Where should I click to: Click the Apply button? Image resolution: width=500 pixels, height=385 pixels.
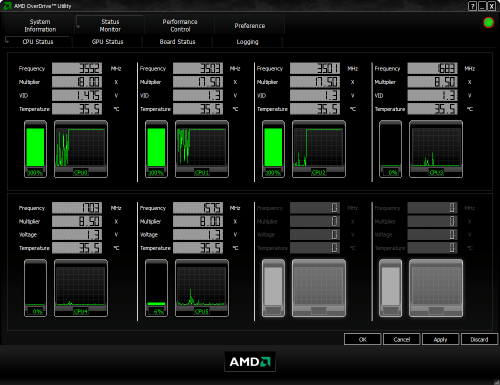440,339
